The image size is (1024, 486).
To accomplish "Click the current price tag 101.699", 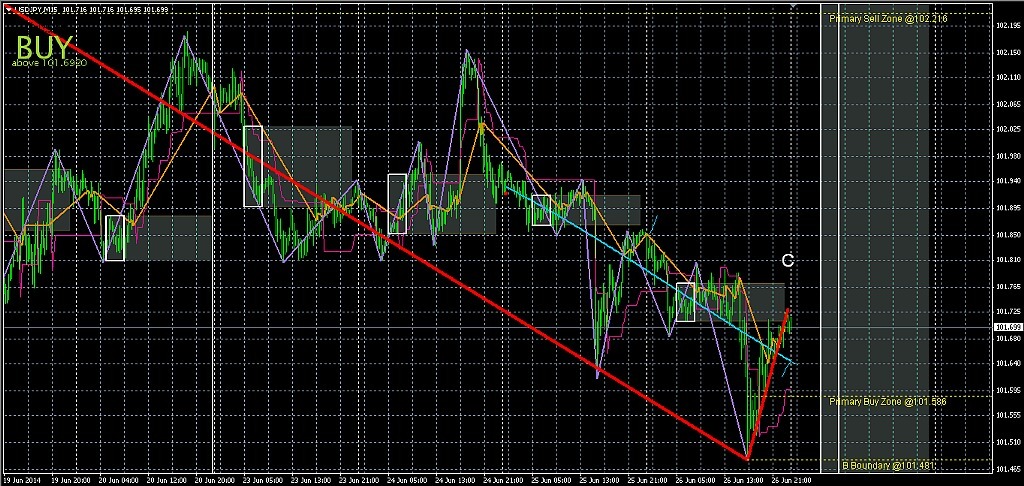I will tap(1008, 327).
